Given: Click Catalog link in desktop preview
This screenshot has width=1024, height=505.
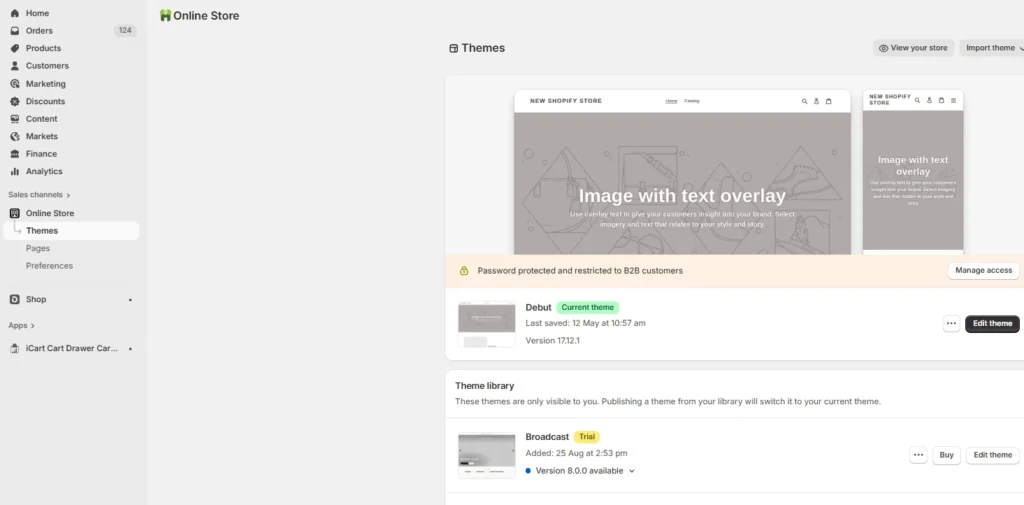Looking at the screenshot, I should click(692, 101).
